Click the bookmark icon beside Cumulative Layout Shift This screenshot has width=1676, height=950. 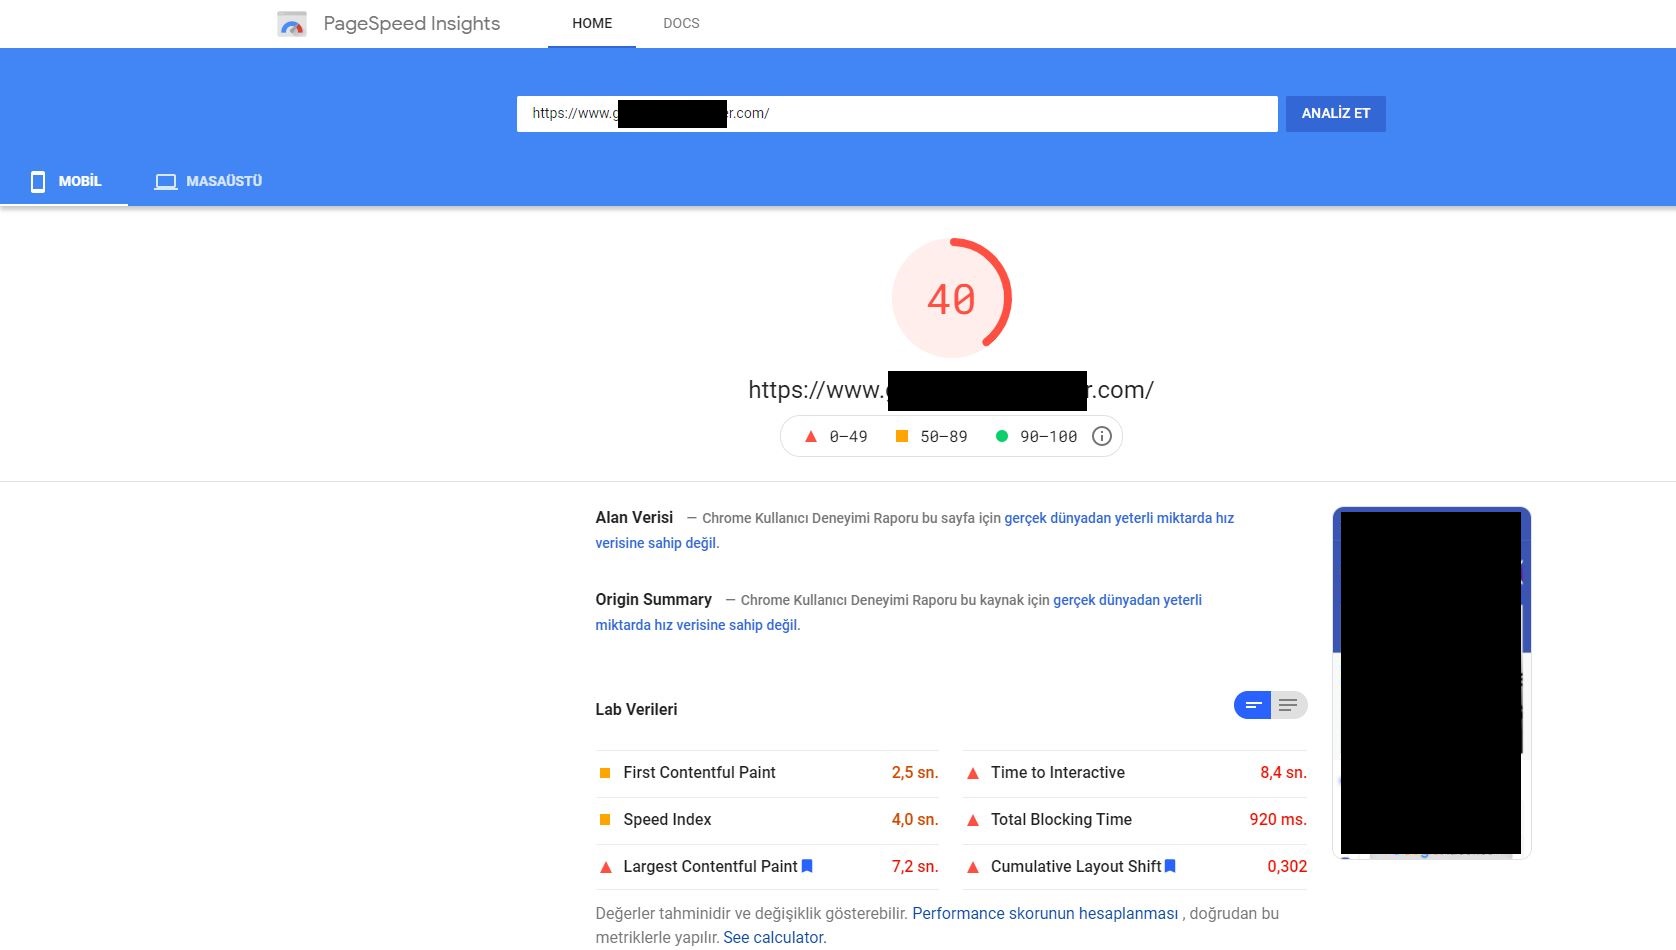pyautogui.click(x=1170, y=866)
